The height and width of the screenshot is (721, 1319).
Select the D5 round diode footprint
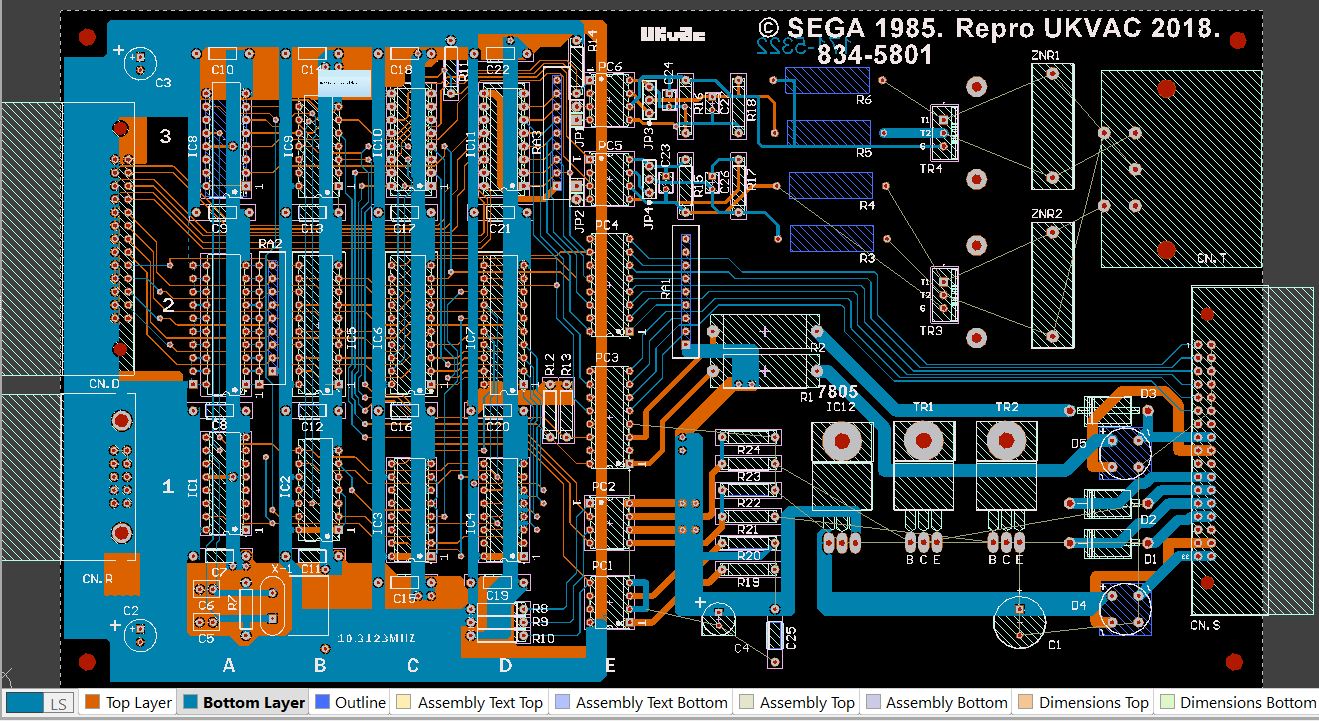[1125, 452]
